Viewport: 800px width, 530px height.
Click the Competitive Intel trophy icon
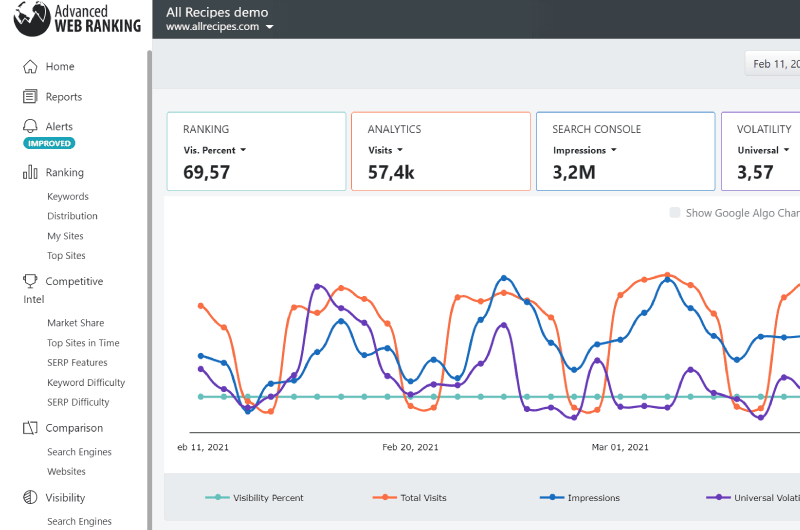coord(30,281)
